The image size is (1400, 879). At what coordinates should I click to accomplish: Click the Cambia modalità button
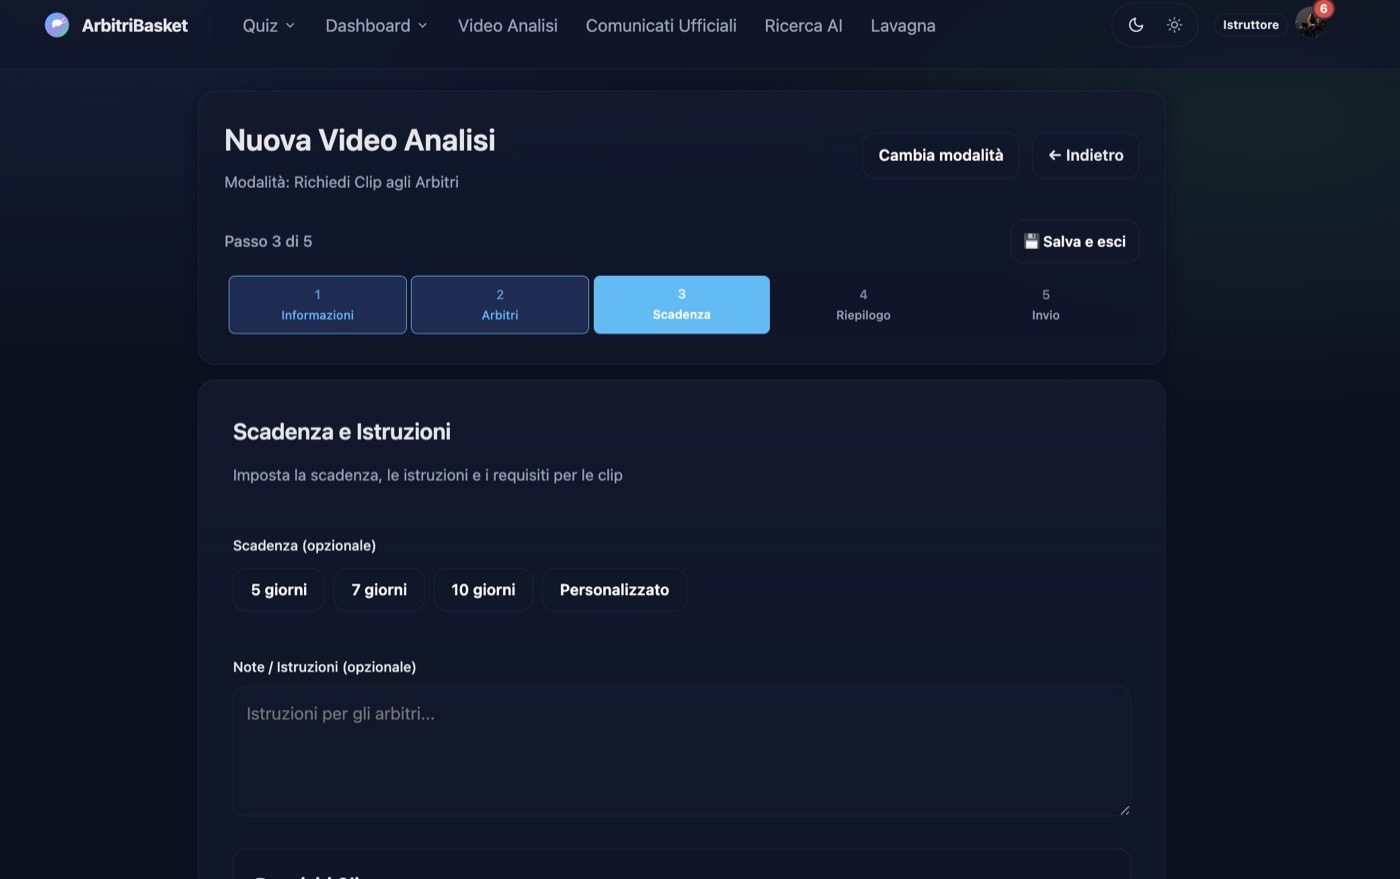[x=941, y=155]
